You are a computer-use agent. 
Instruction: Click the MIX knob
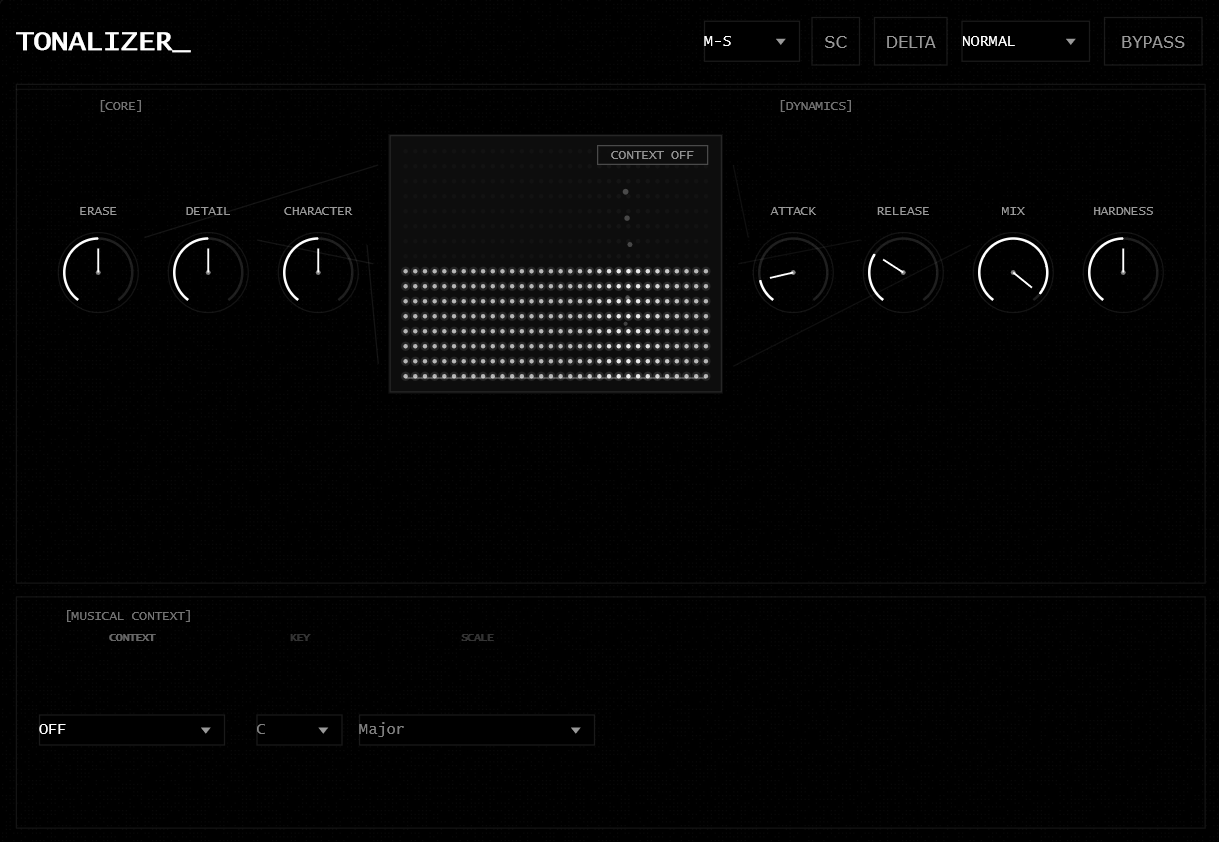1013,272
